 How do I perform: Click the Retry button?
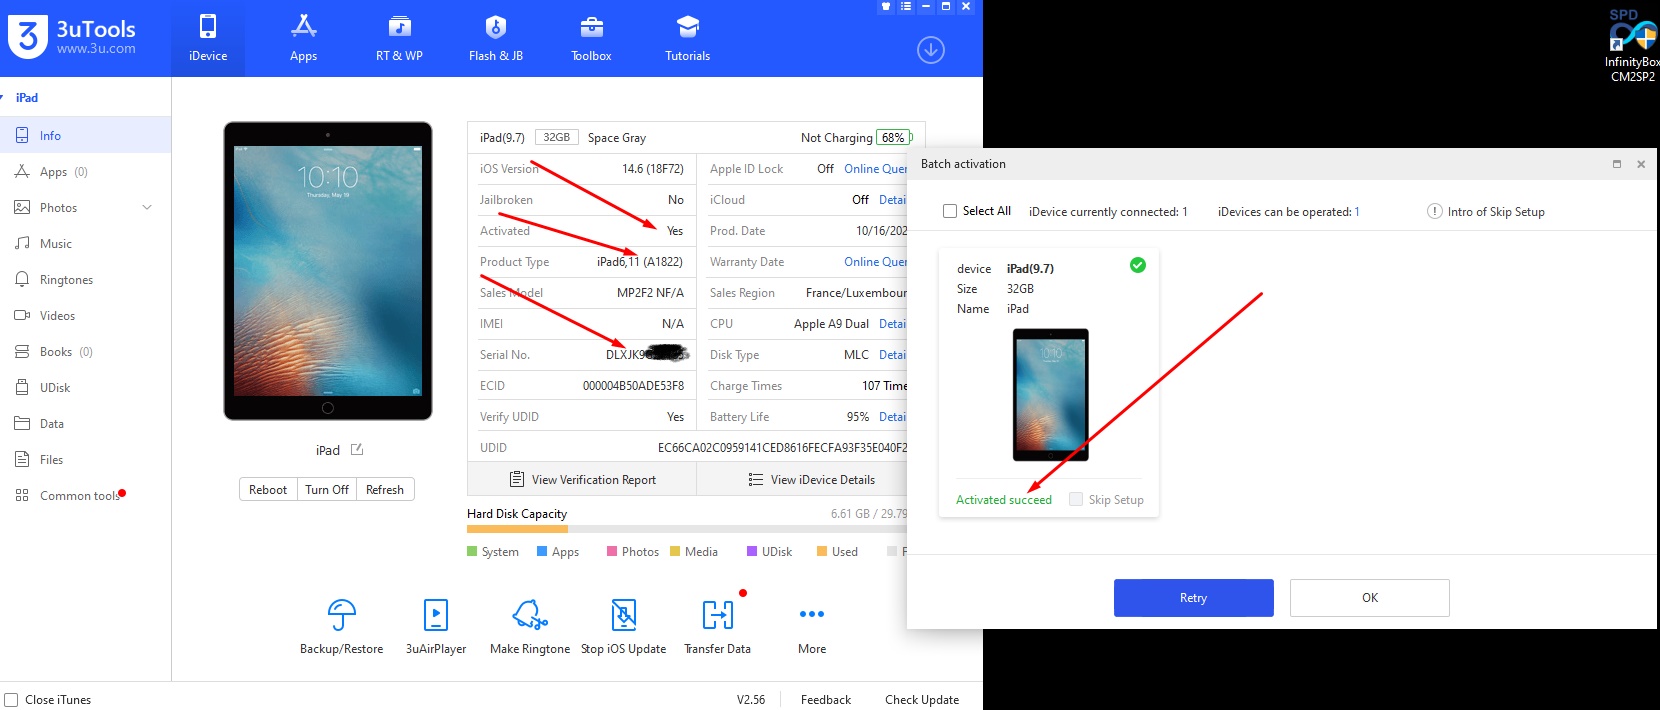[1194, 598]
